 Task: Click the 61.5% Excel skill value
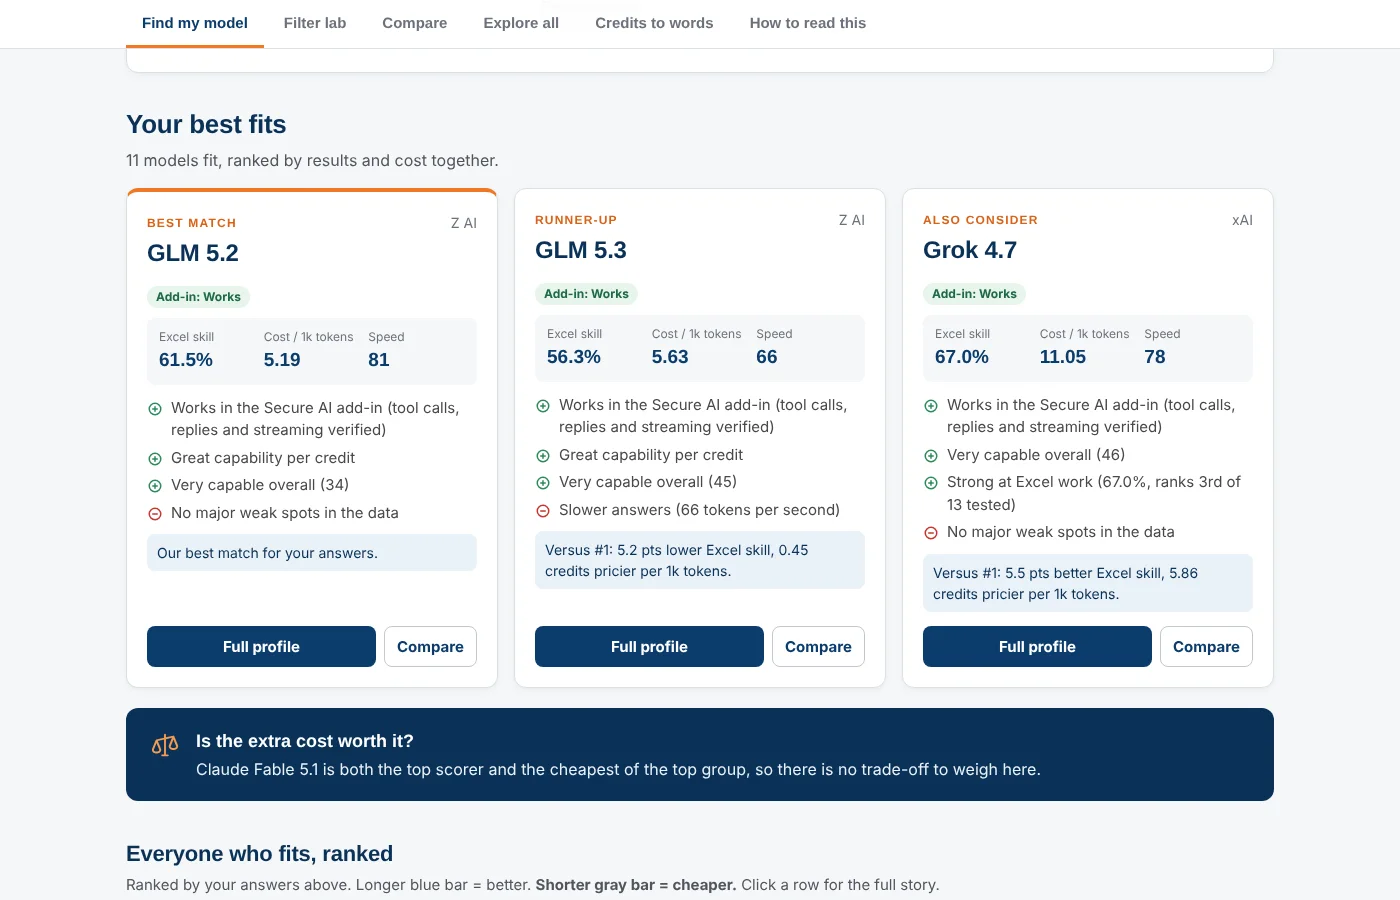click(186, 360)
